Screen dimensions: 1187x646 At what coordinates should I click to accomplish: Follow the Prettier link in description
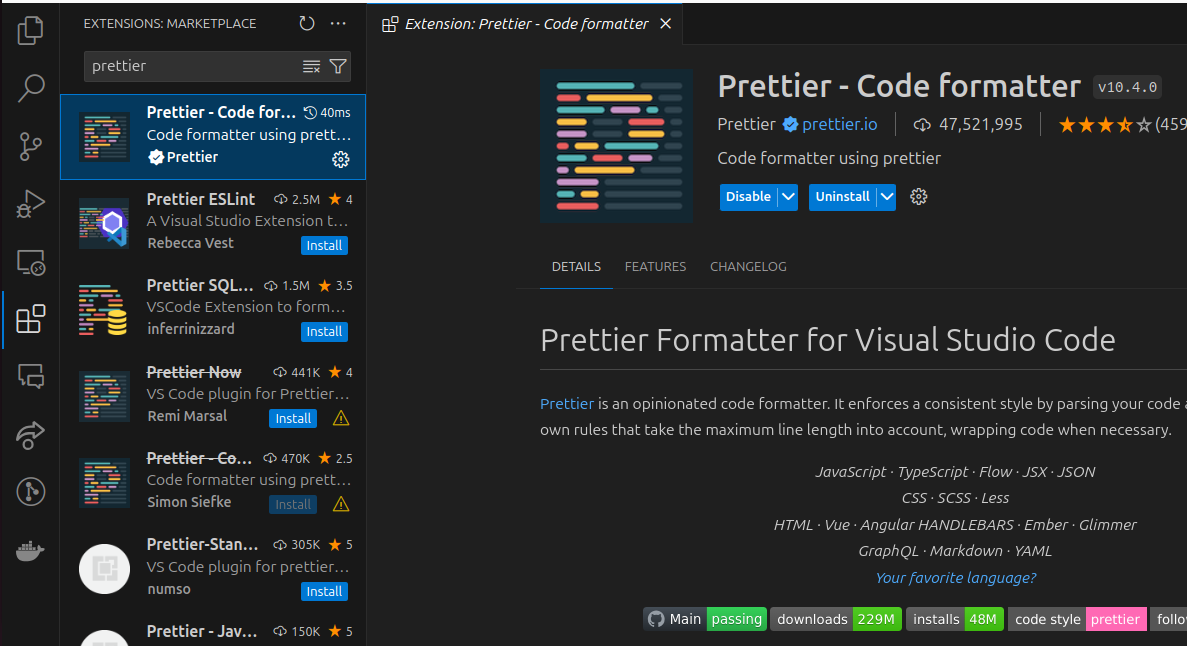[567, 404]
